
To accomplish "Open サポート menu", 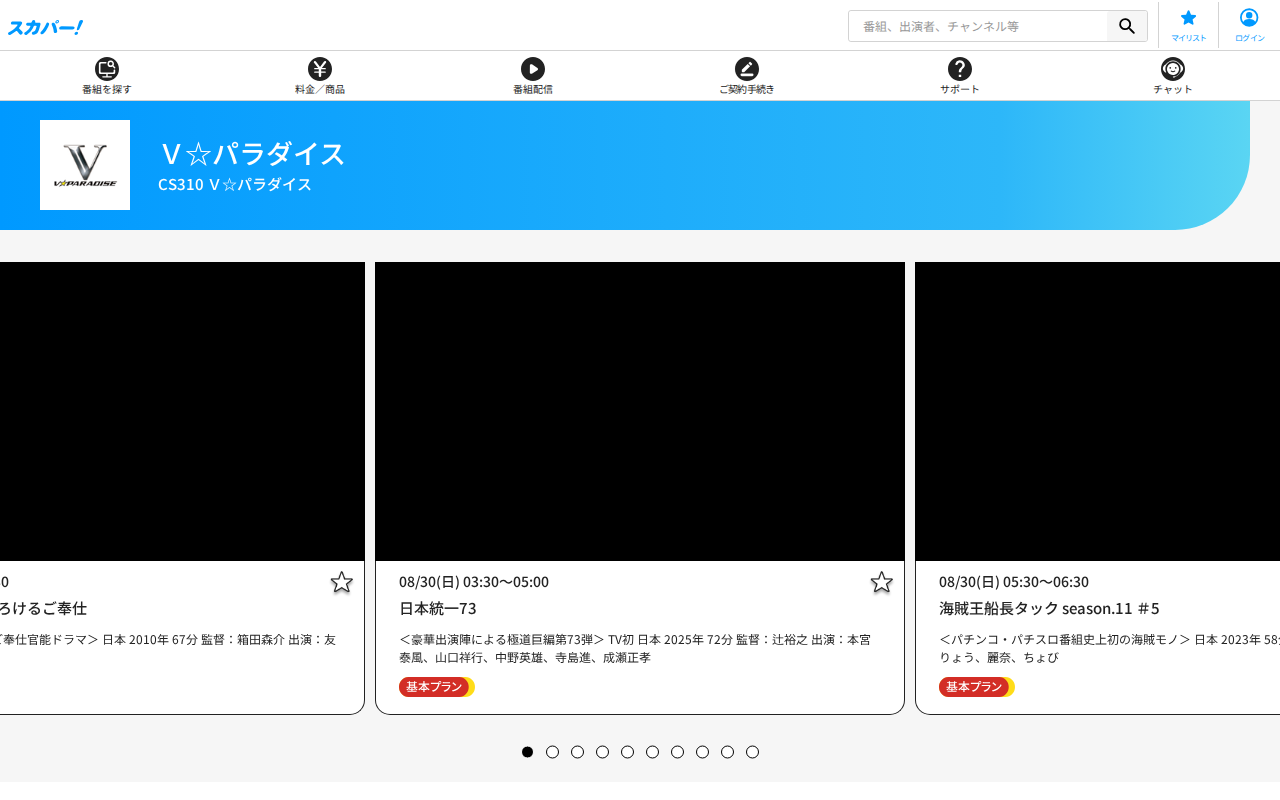I will tap(960, 76).
